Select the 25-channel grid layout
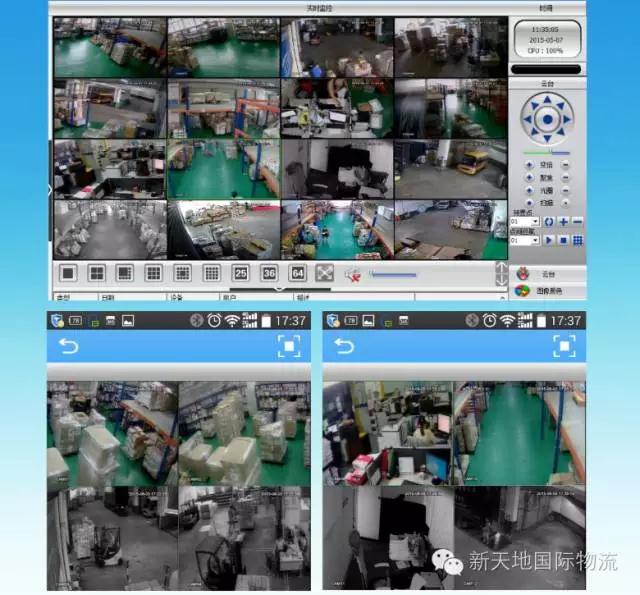This screenshot has height=595, width=640. (241, 272)
